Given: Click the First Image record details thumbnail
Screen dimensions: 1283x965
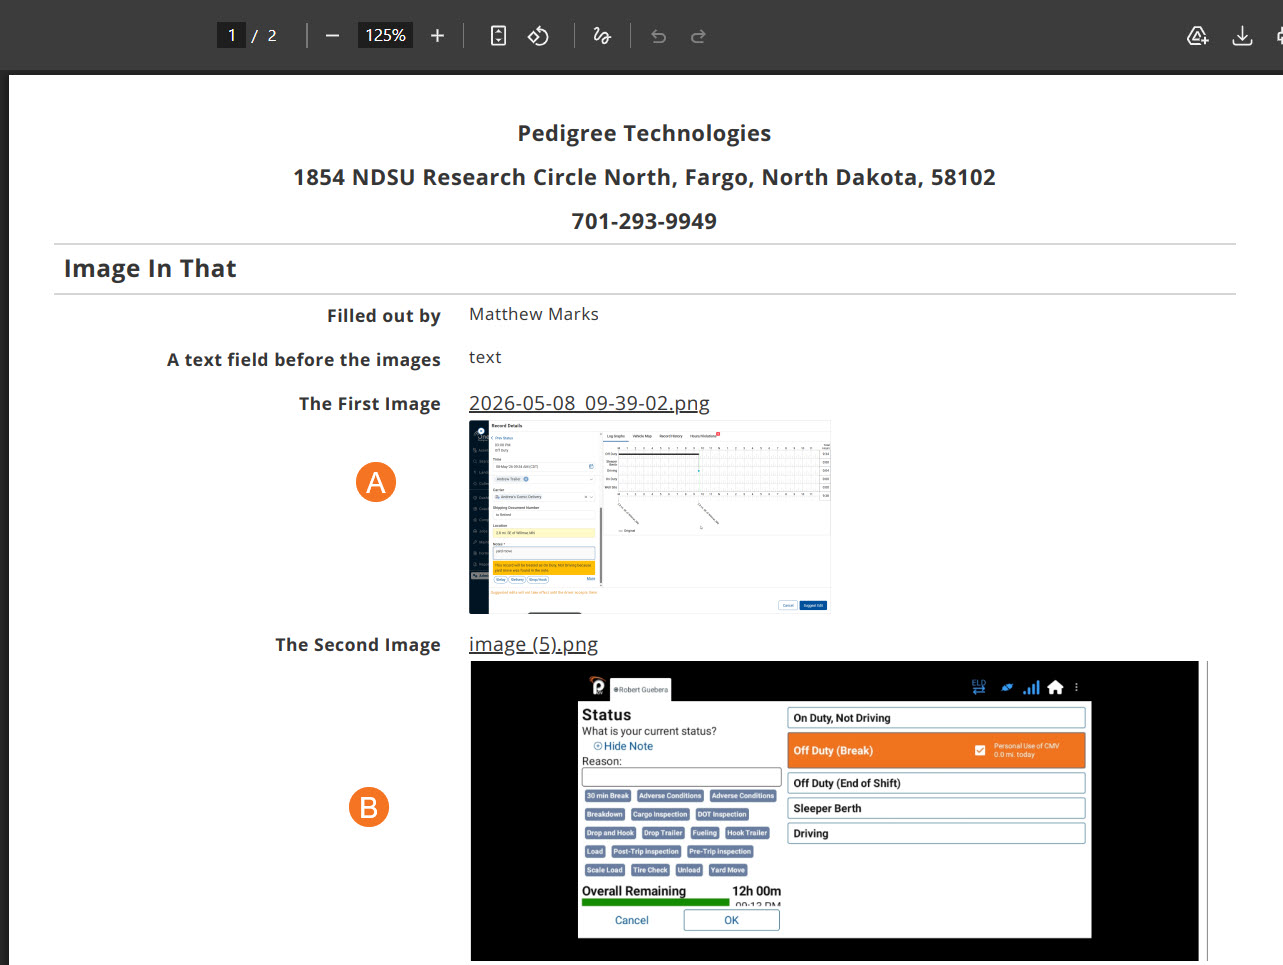Looking at the screenshot, I should (650, 517).
